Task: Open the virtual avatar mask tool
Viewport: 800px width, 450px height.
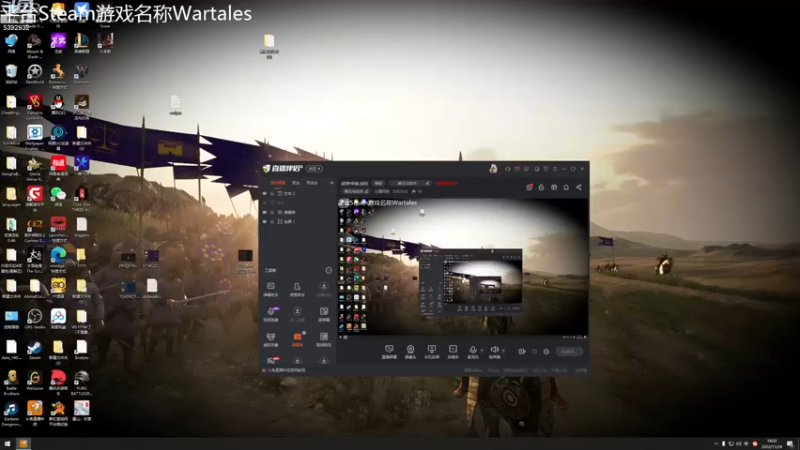Action: point(271,339)
